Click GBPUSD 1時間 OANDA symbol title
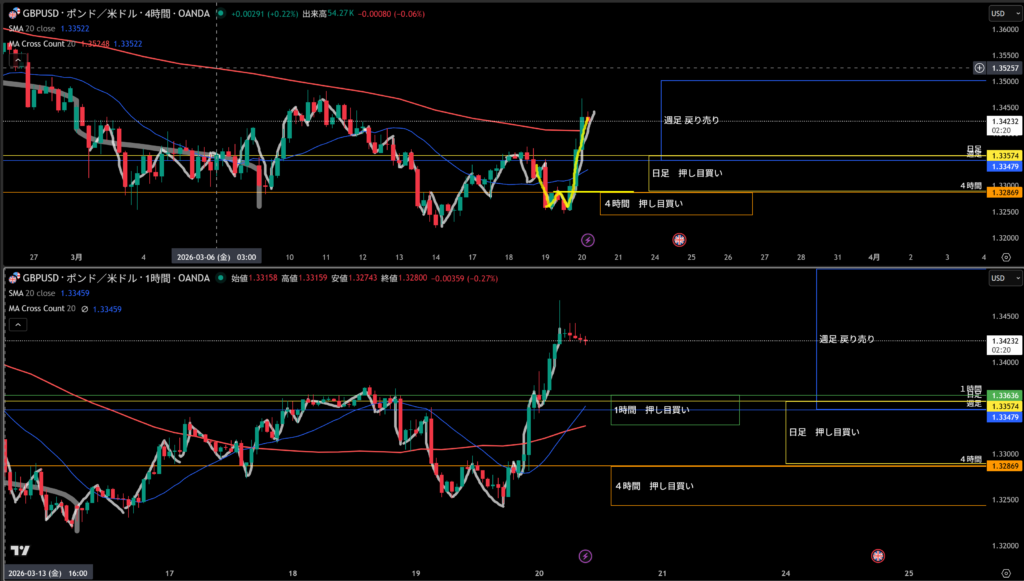The width and height of the screenshot is (1024, 581). pyautogui.click(x=115, y=278)
